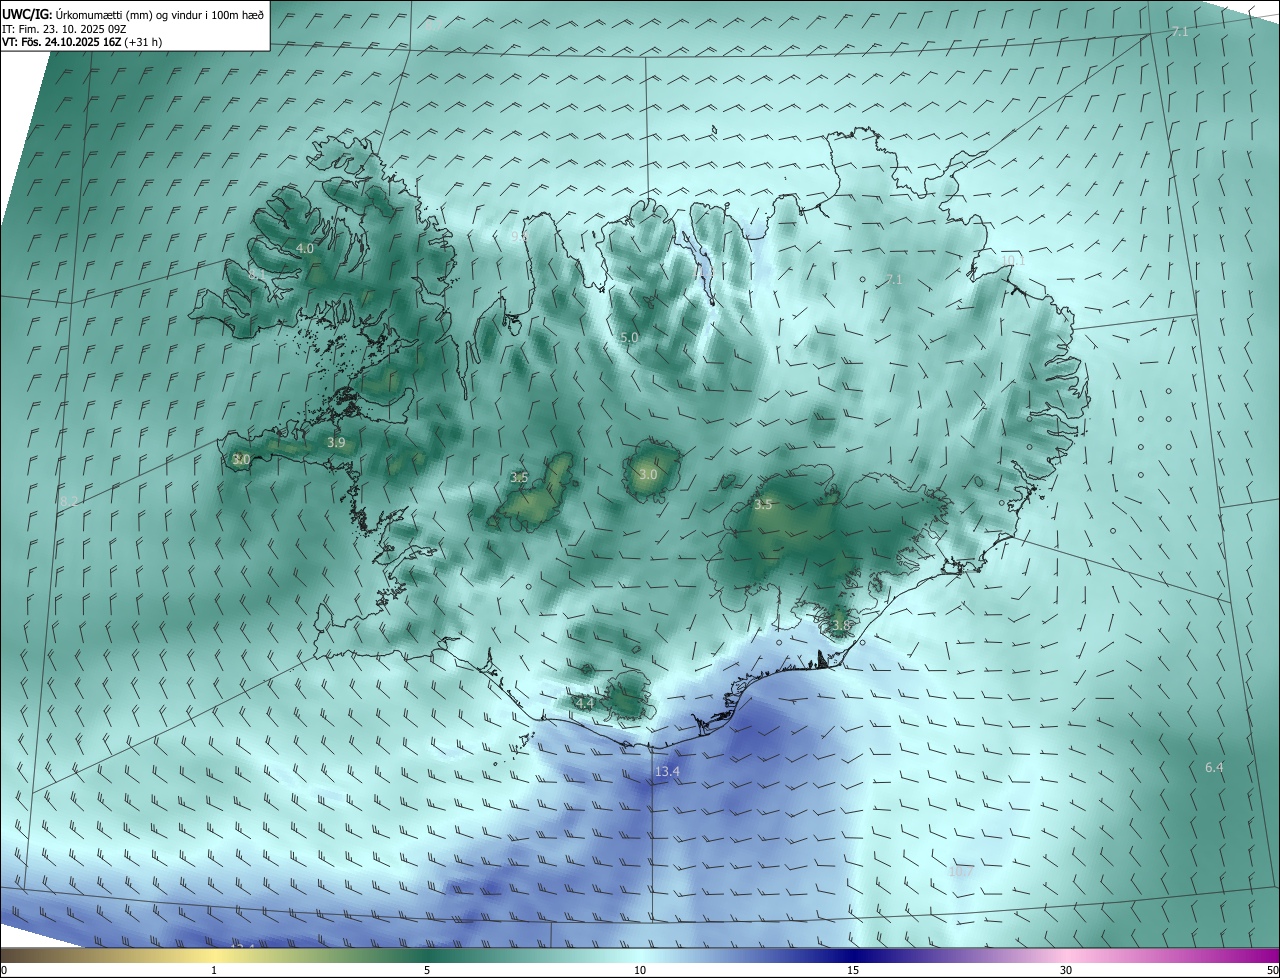This screenshot has height=978, width=1280.
Task: Click the 3.5 value beside Langjökull glacier
Action: (519, 478)
